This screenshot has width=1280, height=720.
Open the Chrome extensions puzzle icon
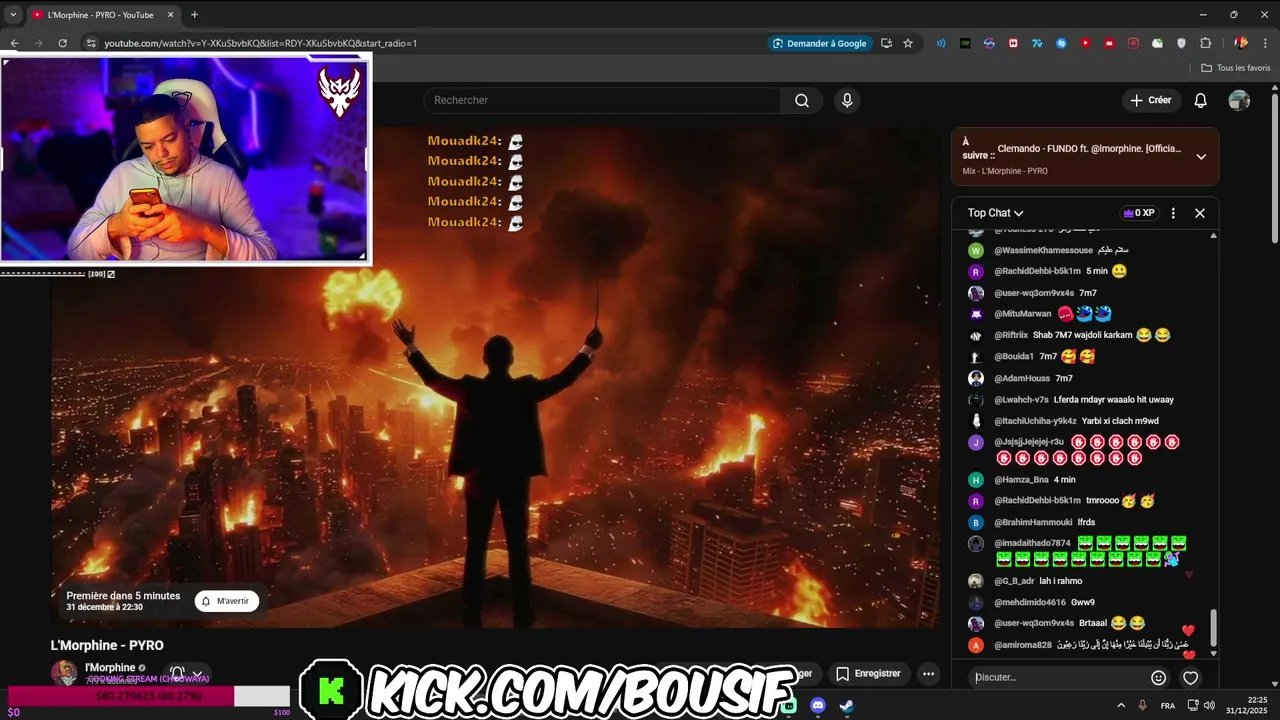pyautogui.click(x=1205, y=43)
